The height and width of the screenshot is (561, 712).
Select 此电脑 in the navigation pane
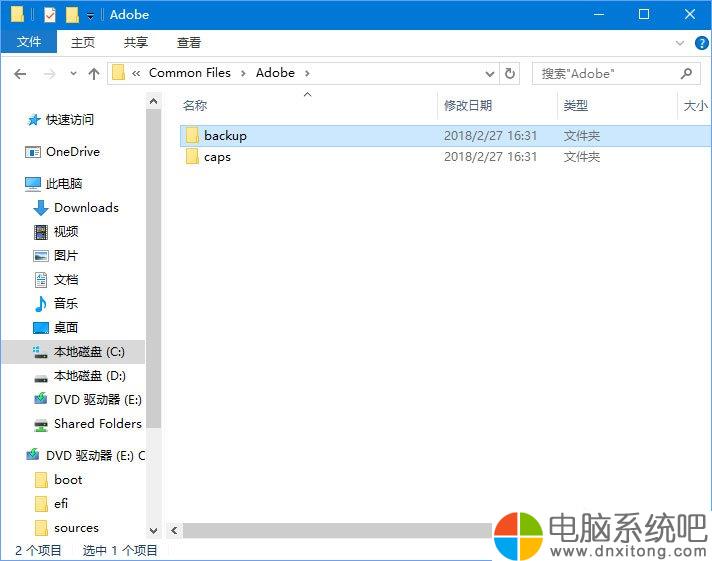pos(64,184)
